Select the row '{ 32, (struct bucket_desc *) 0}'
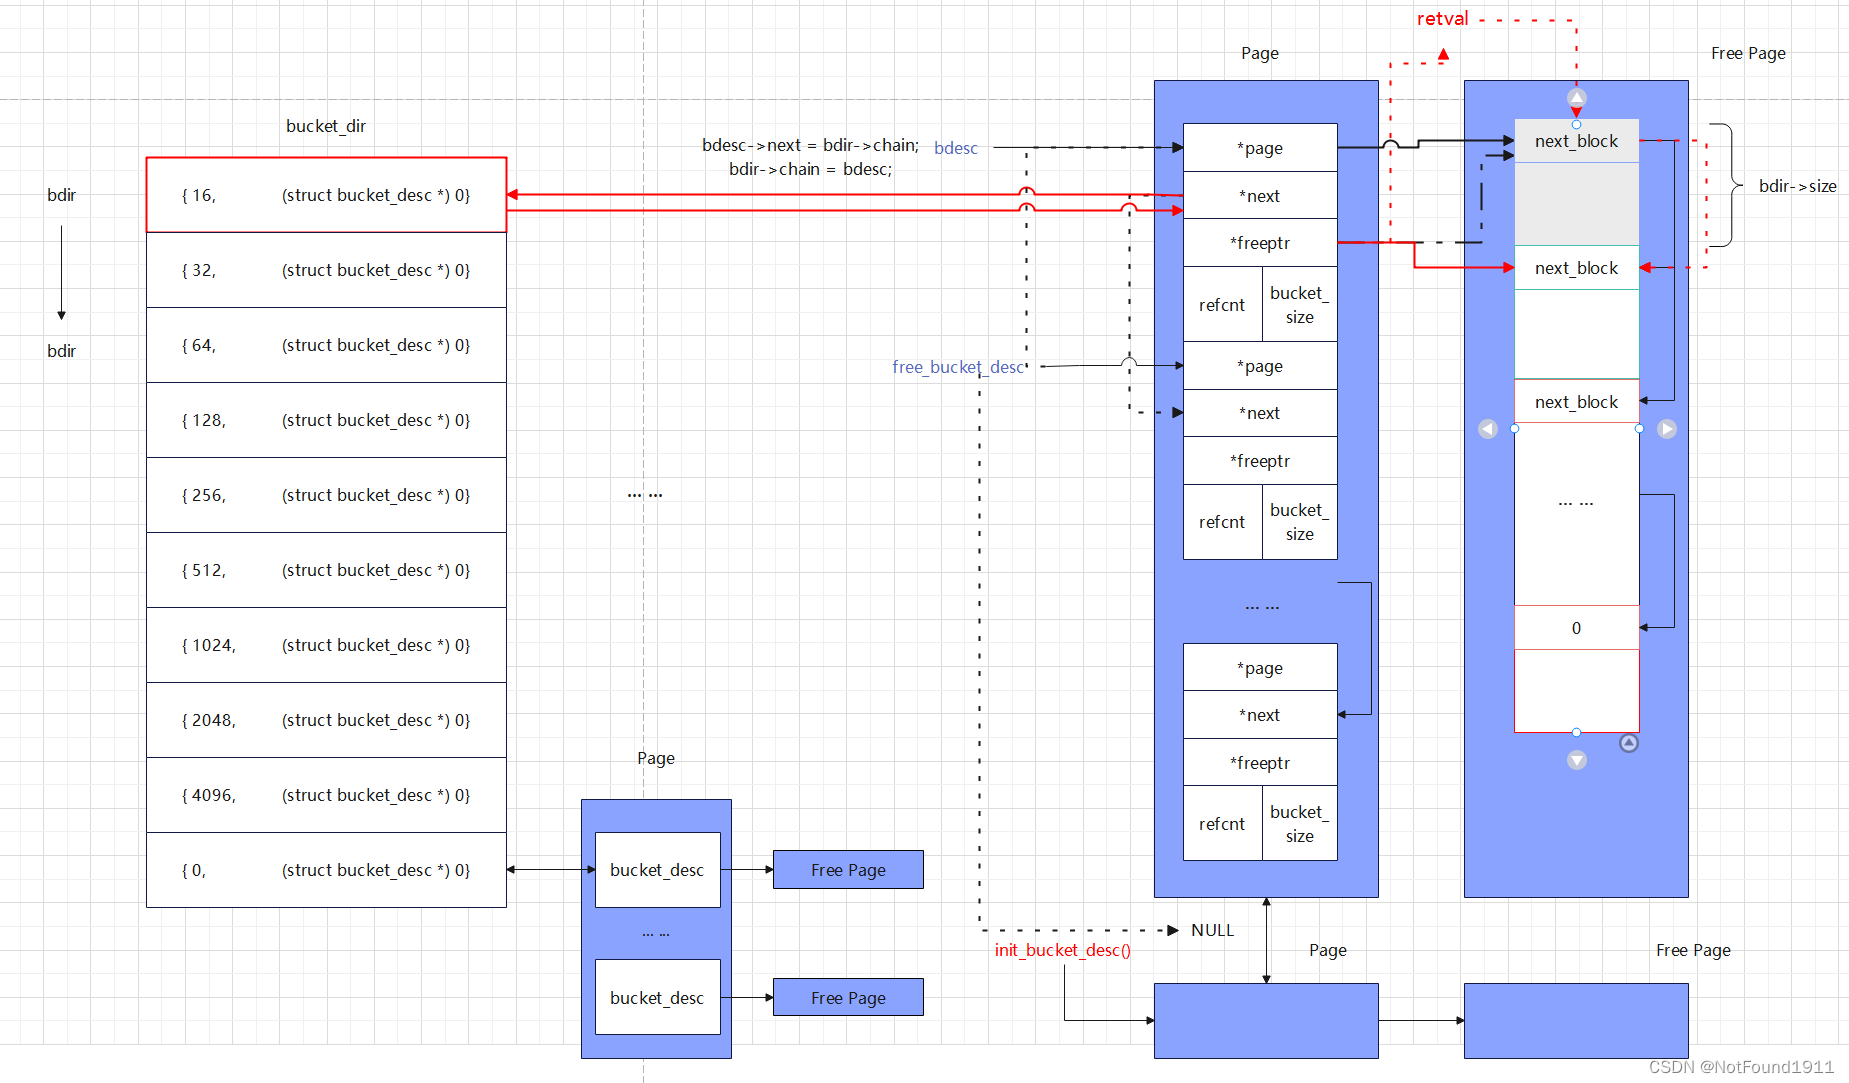1849x1083 pixels. [326, 270]
